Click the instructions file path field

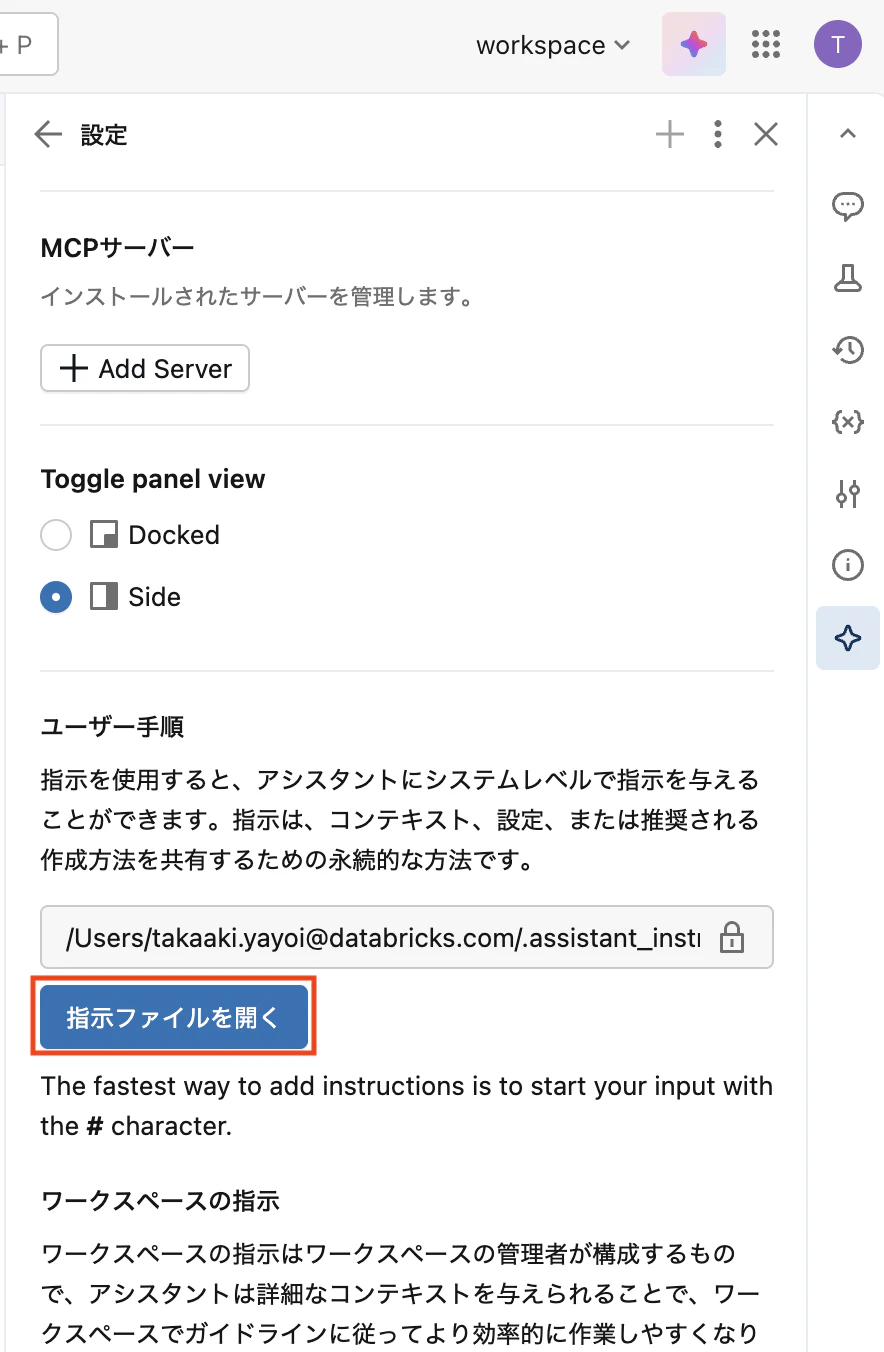coord(380,937)
